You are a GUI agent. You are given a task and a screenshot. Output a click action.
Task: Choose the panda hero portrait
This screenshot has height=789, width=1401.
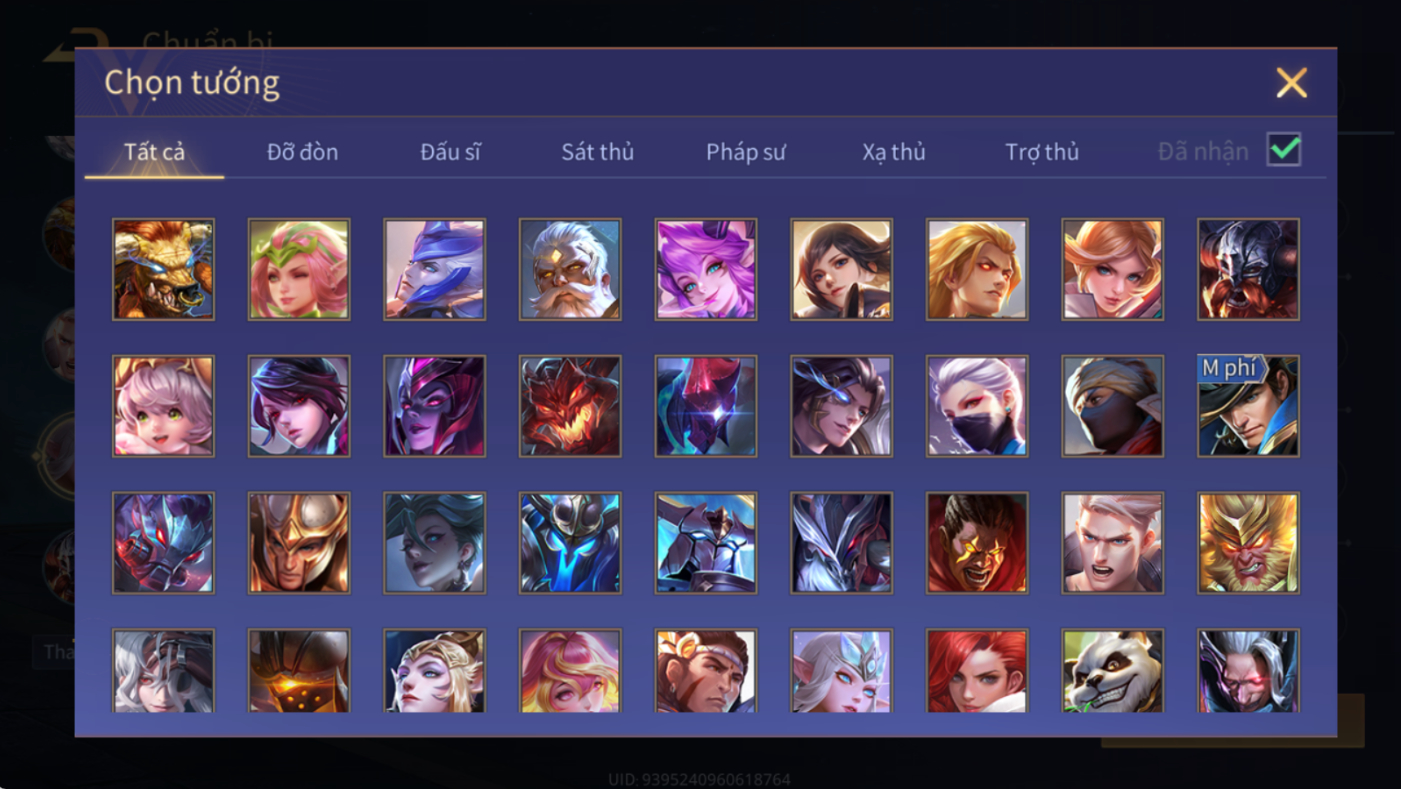(1113, 671)
